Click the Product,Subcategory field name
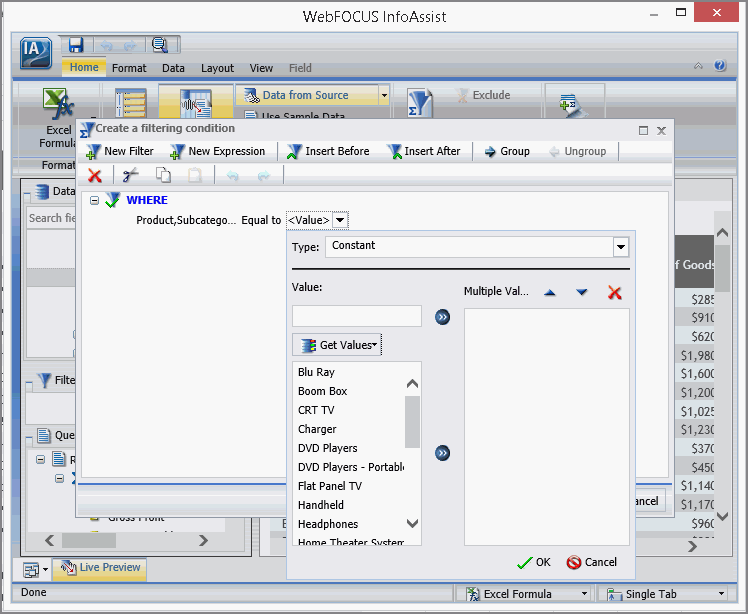This screenshot has width=748, height=614. (186, 220)
